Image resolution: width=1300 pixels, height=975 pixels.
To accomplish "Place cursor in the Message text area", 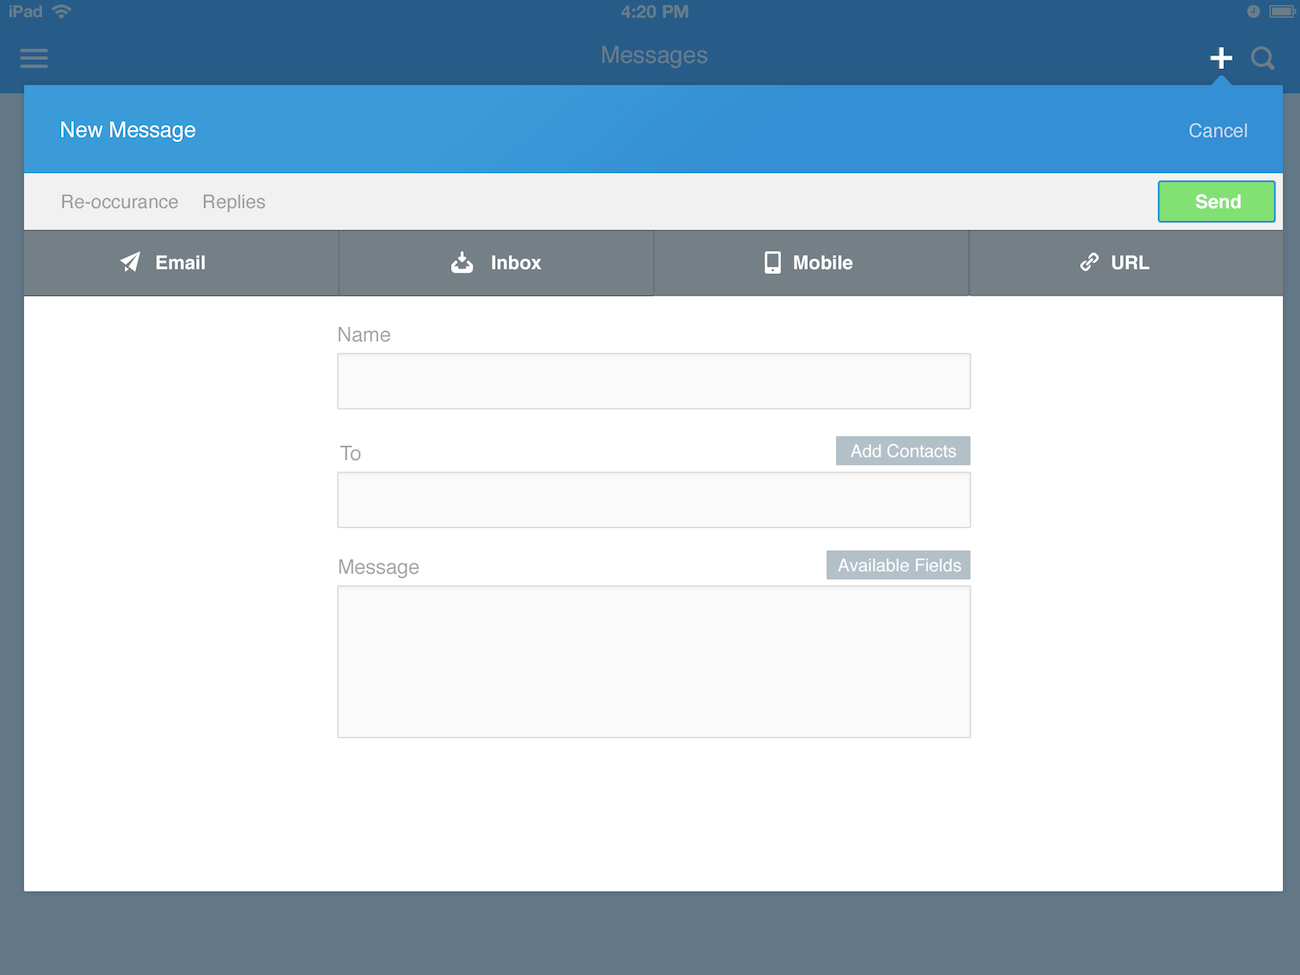I will pos(653,662).
